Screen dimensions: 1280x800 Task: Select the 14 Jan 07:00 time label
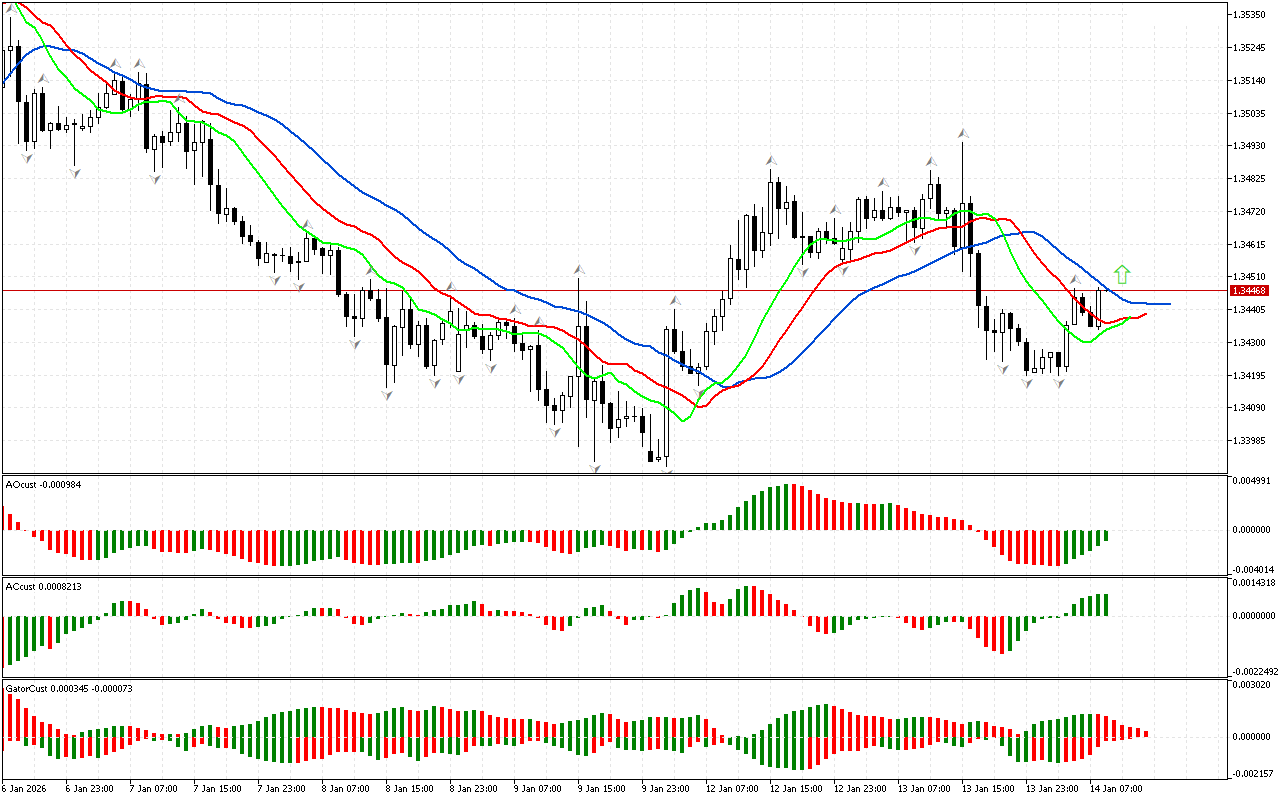pos(1115,788)
